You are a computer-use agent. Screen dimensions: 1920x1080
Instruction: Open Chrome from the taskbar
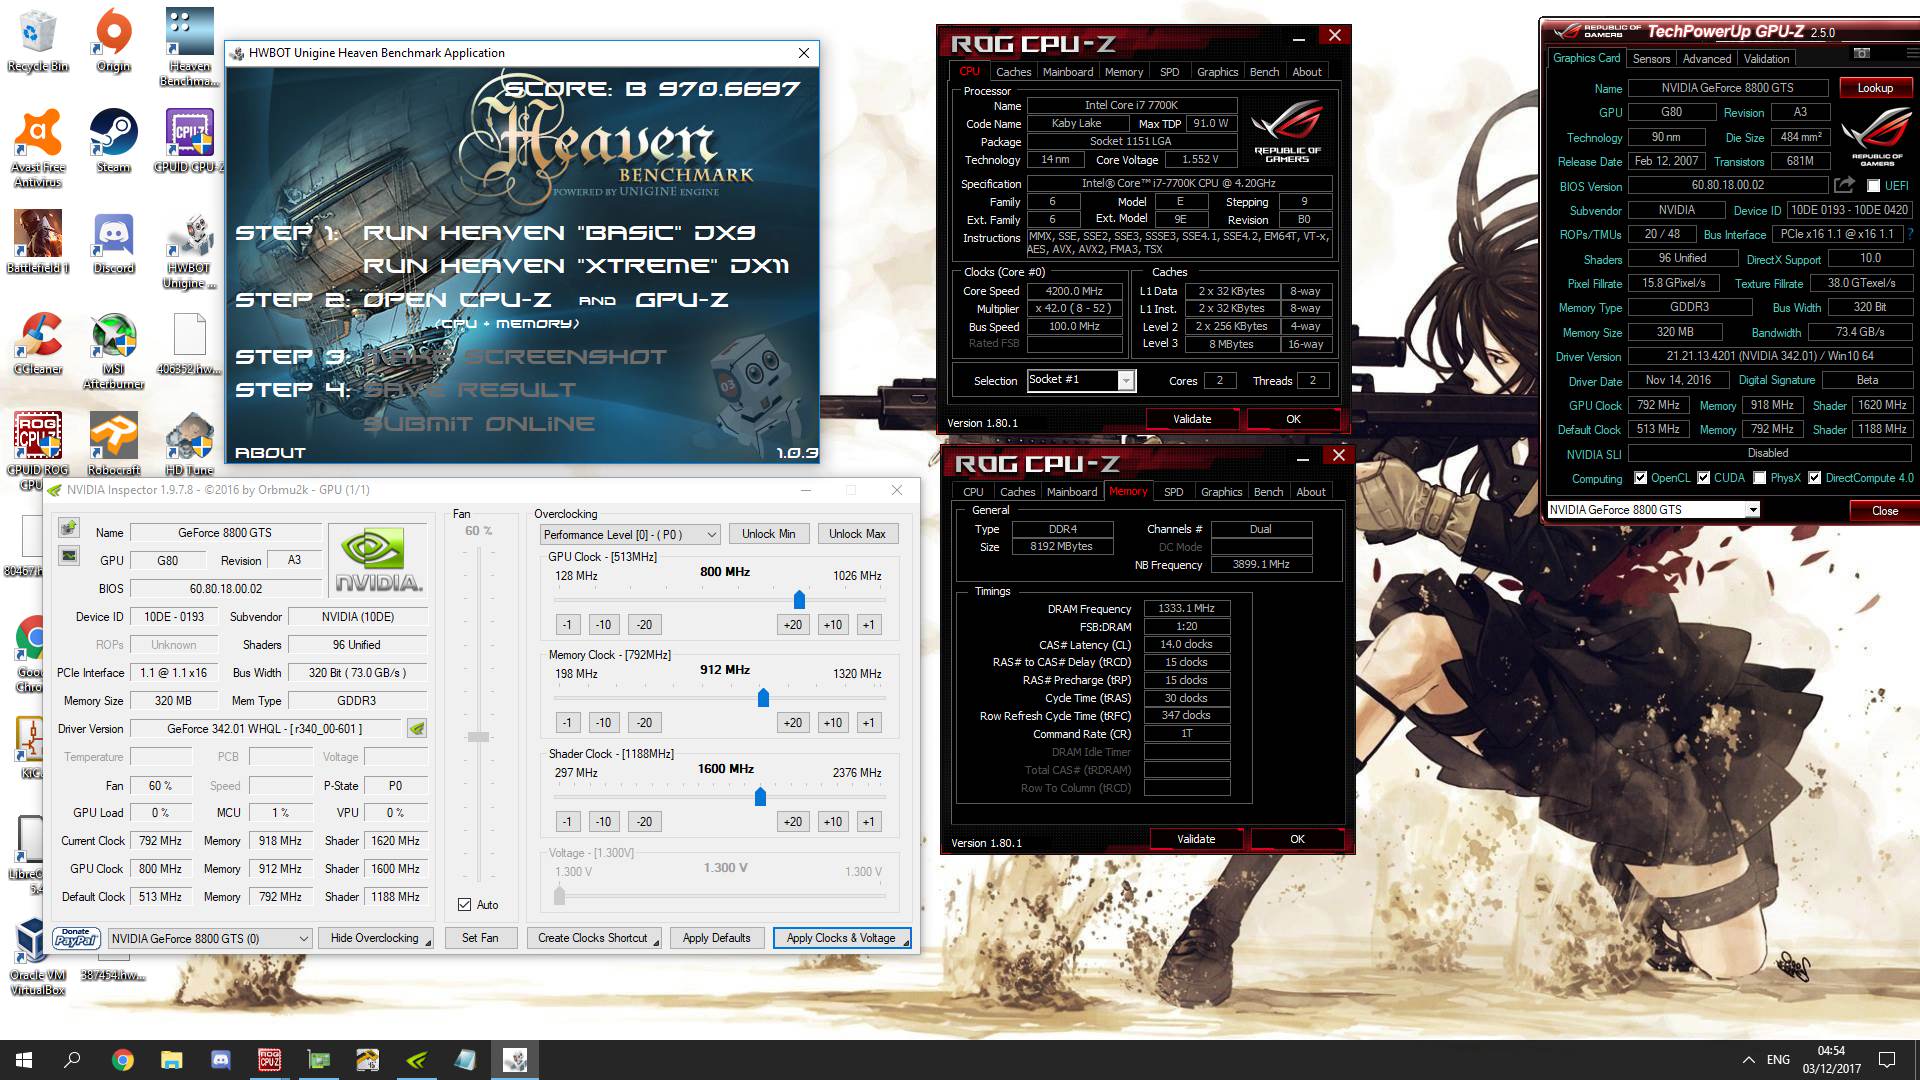pos(122,1060)
